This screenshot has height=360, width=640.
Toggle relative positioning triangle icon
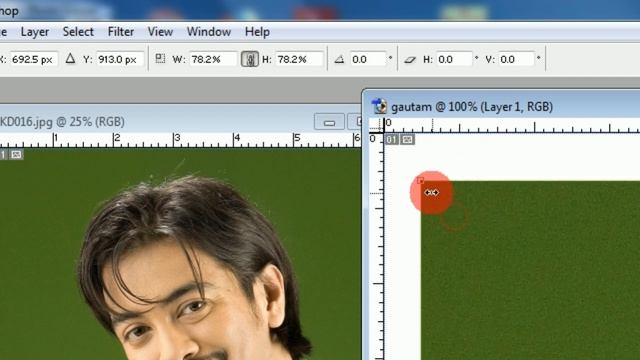(70, 59)
